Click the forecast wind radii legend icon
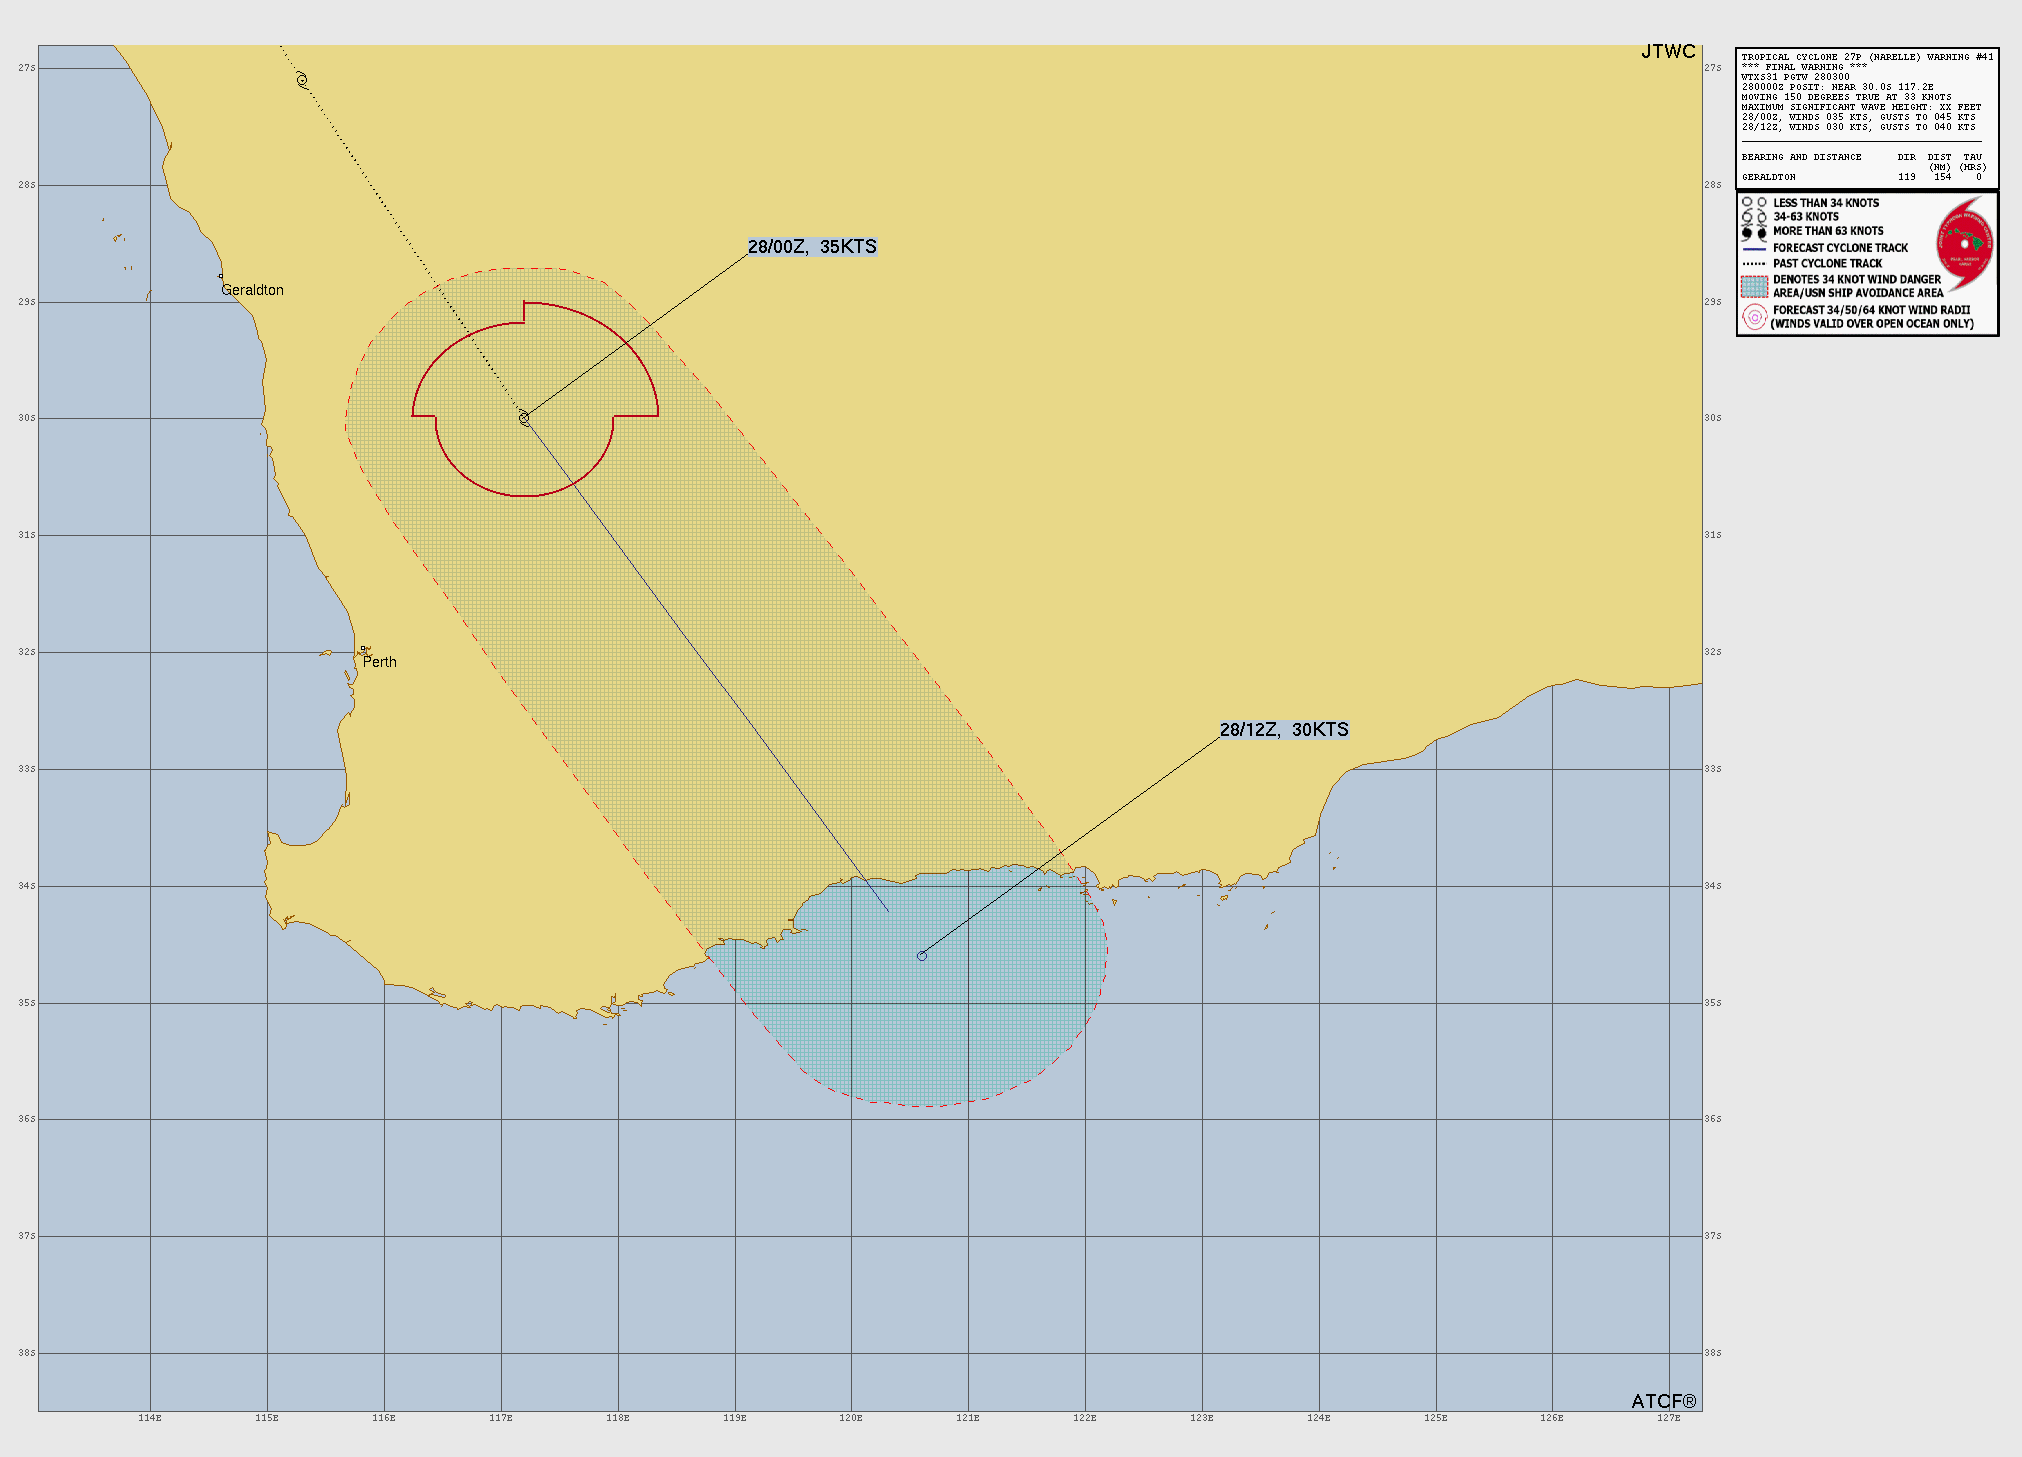Screen dimensions: 2022x1457 coord(1754,317)
